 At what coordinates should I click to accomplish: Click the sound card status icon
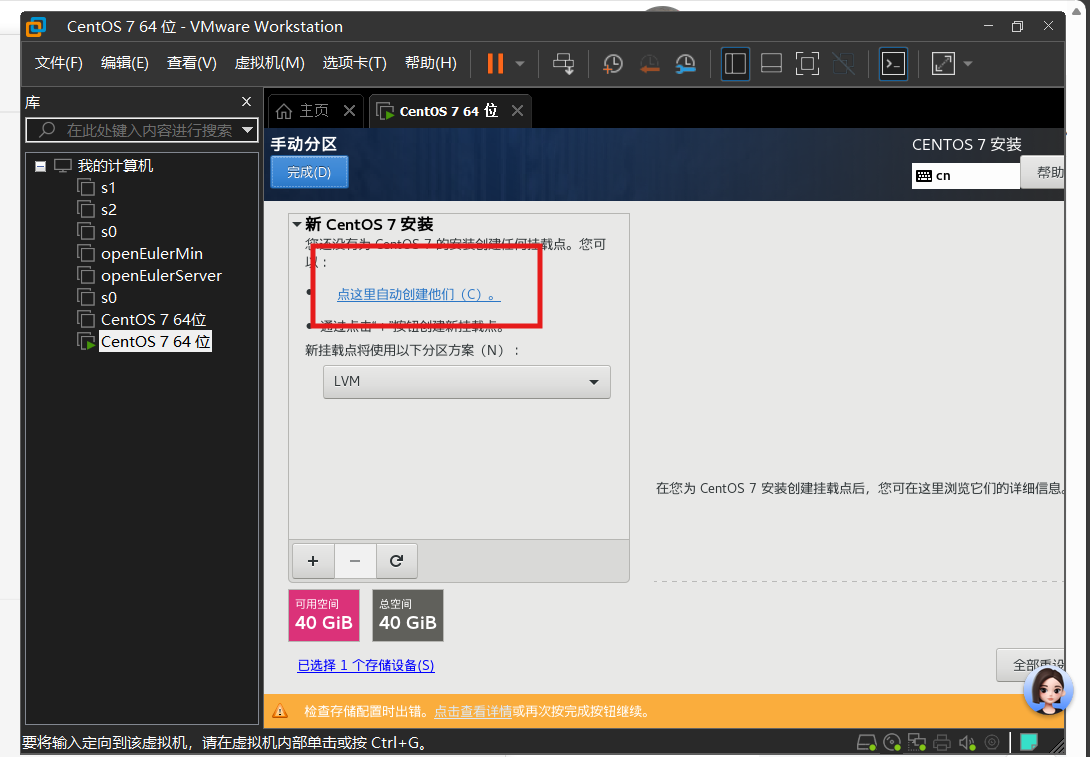coord(967,743)
